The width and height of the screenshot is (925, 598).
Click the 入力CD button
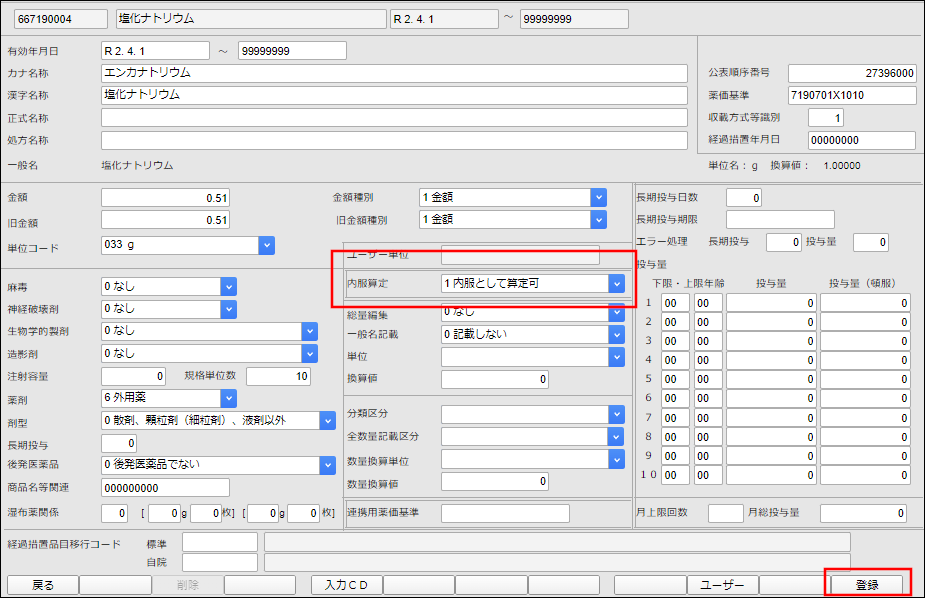pyautogui.click(x=346, y=585)
